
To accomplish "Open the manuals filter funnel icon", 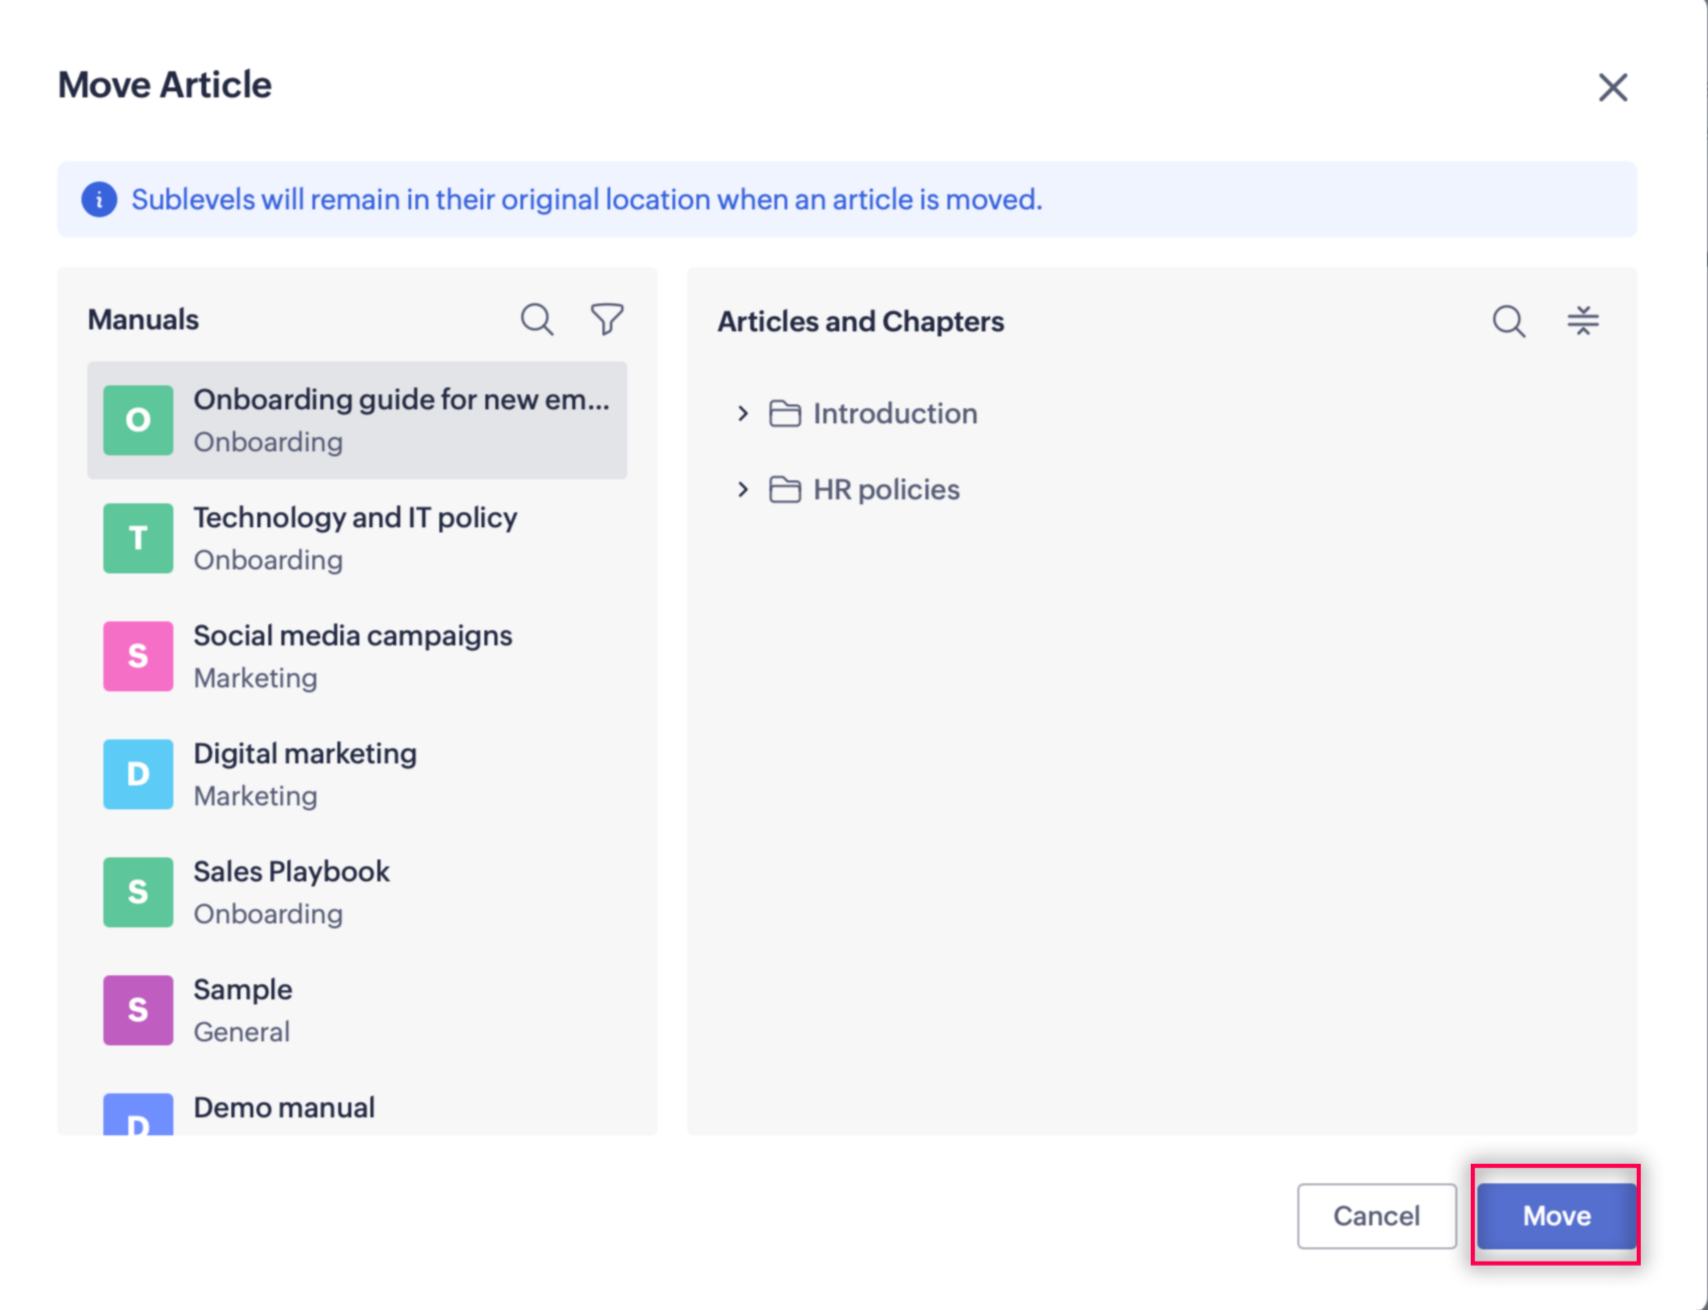I will pos(607,320).
